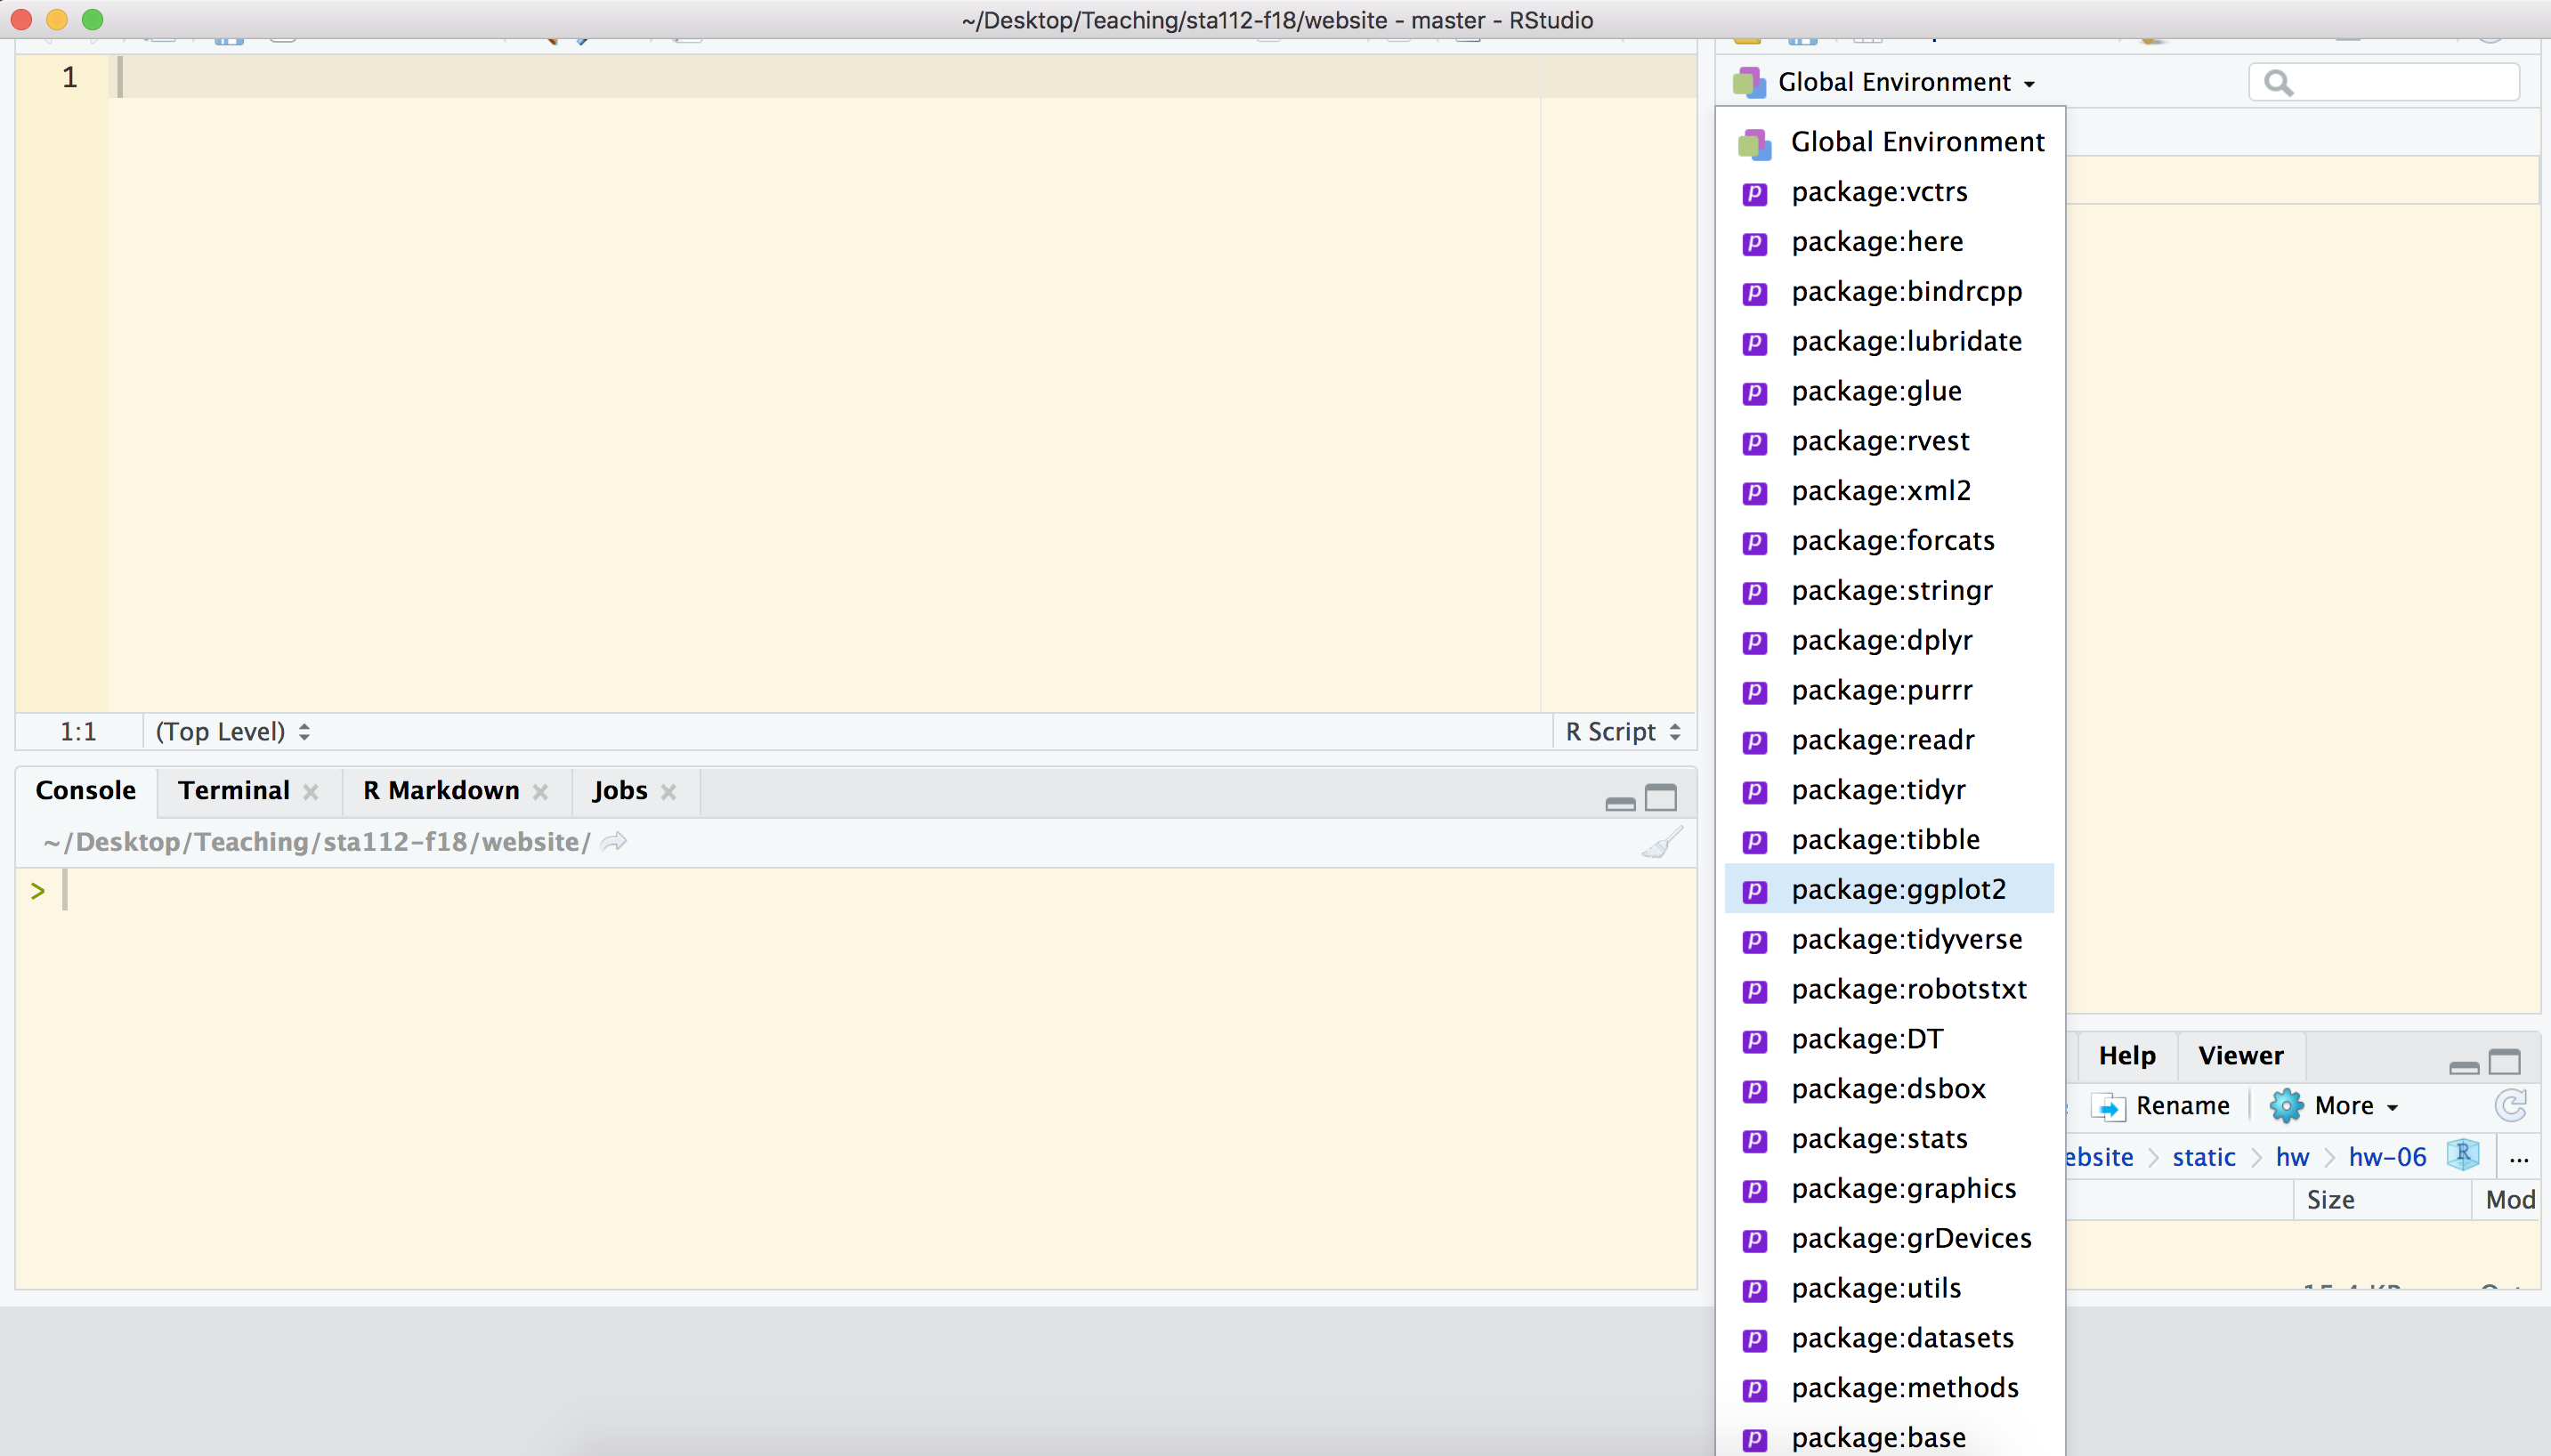
Task: Navigate to the hw breadcrumb link
Action: [2291, 1156]
